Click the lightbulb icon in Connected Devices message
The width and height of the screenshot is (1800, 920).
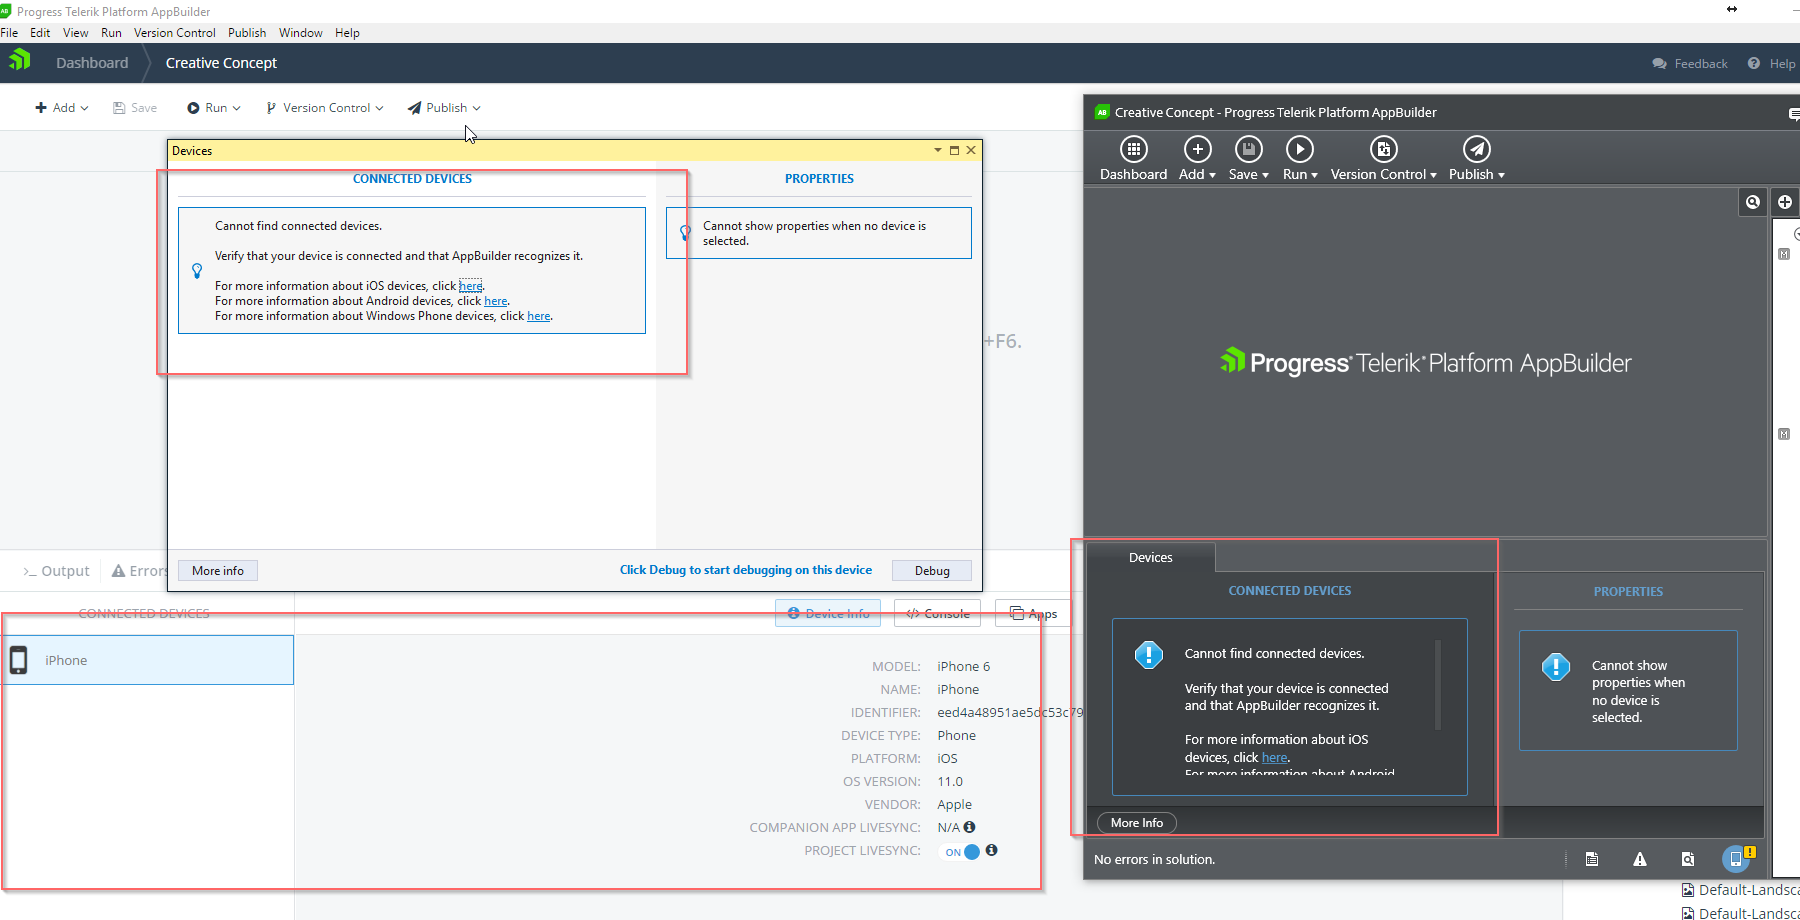click(x=197, y=271)
